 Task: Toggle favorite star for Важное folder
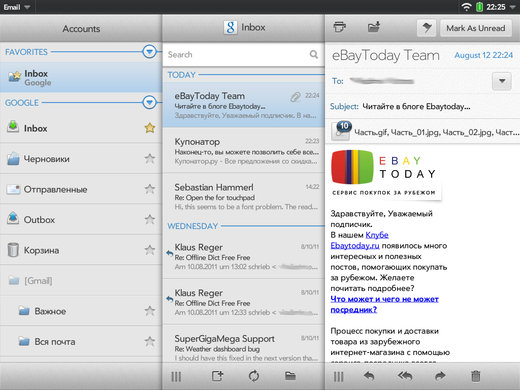150,311
